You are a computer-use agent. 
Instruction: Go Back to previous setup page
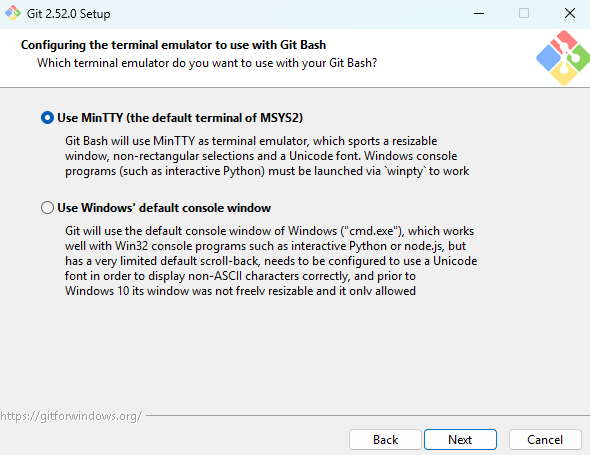coord(385,440)
